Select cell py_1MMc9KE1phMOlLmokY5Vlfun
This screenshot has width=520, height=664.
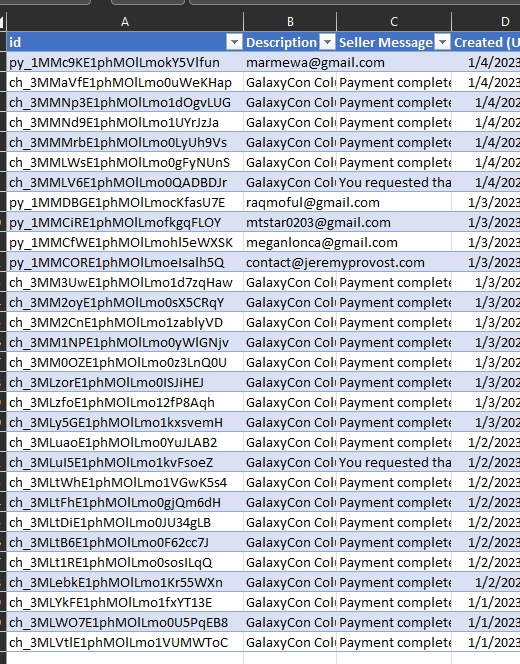[125, 63]
